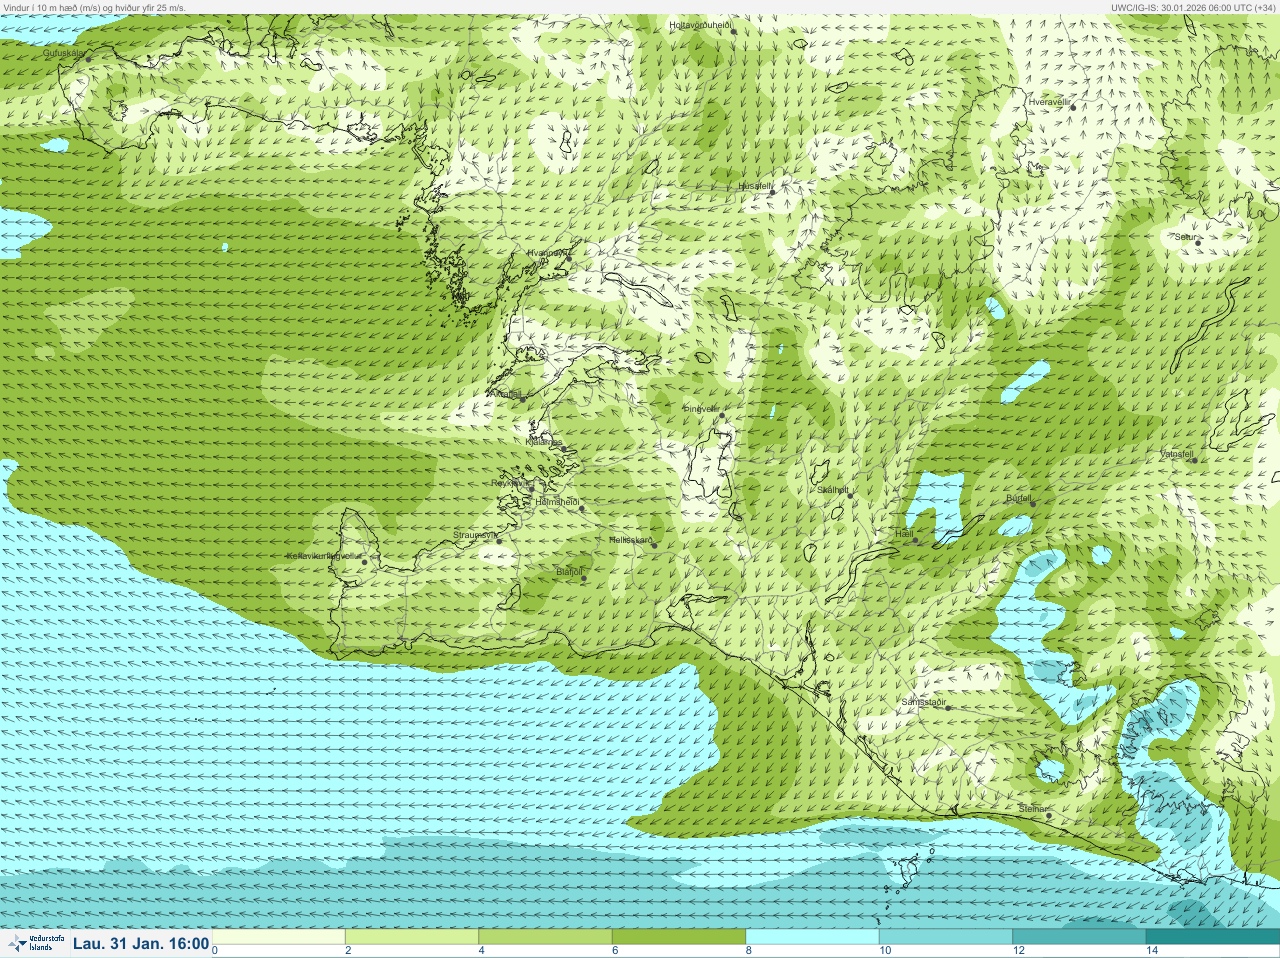Click the legend value 8

coord(750,951)
